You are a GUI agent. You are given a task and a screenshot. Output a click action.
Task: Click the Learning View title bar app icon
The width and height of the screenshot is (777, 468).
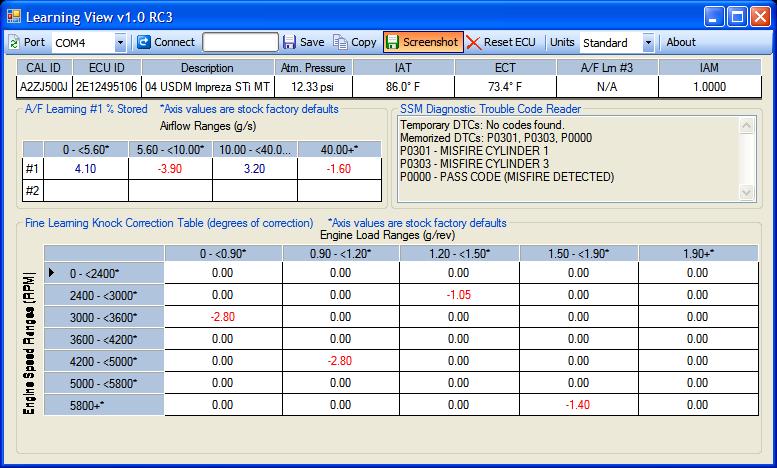[x=13, y=16]
